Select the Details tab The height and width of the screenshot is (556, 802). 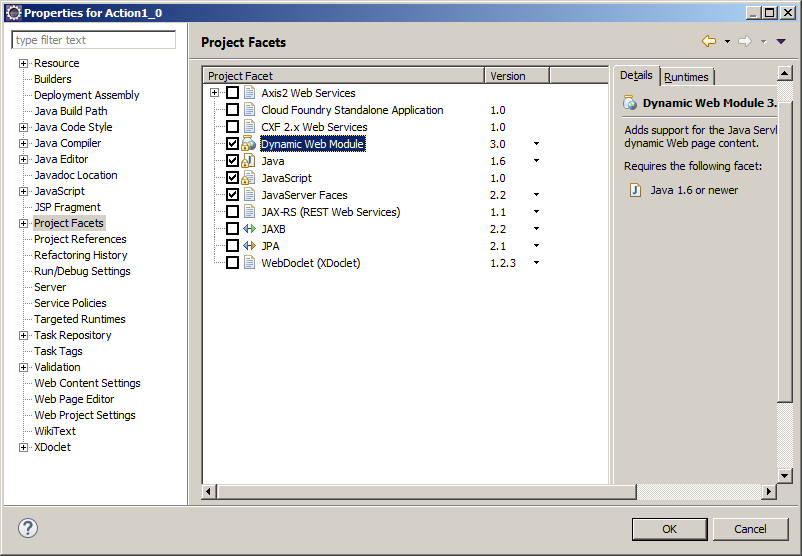[636, 75]
